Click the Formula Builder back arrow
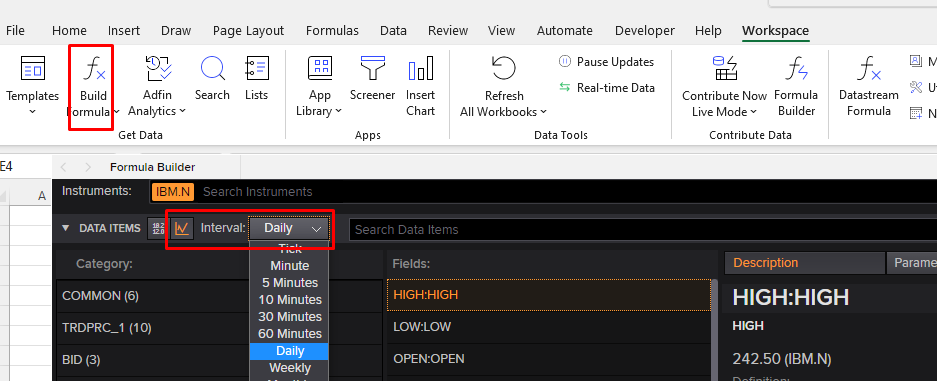The height and width of the screenshot is (381, 937). click(x=63, y=167)
